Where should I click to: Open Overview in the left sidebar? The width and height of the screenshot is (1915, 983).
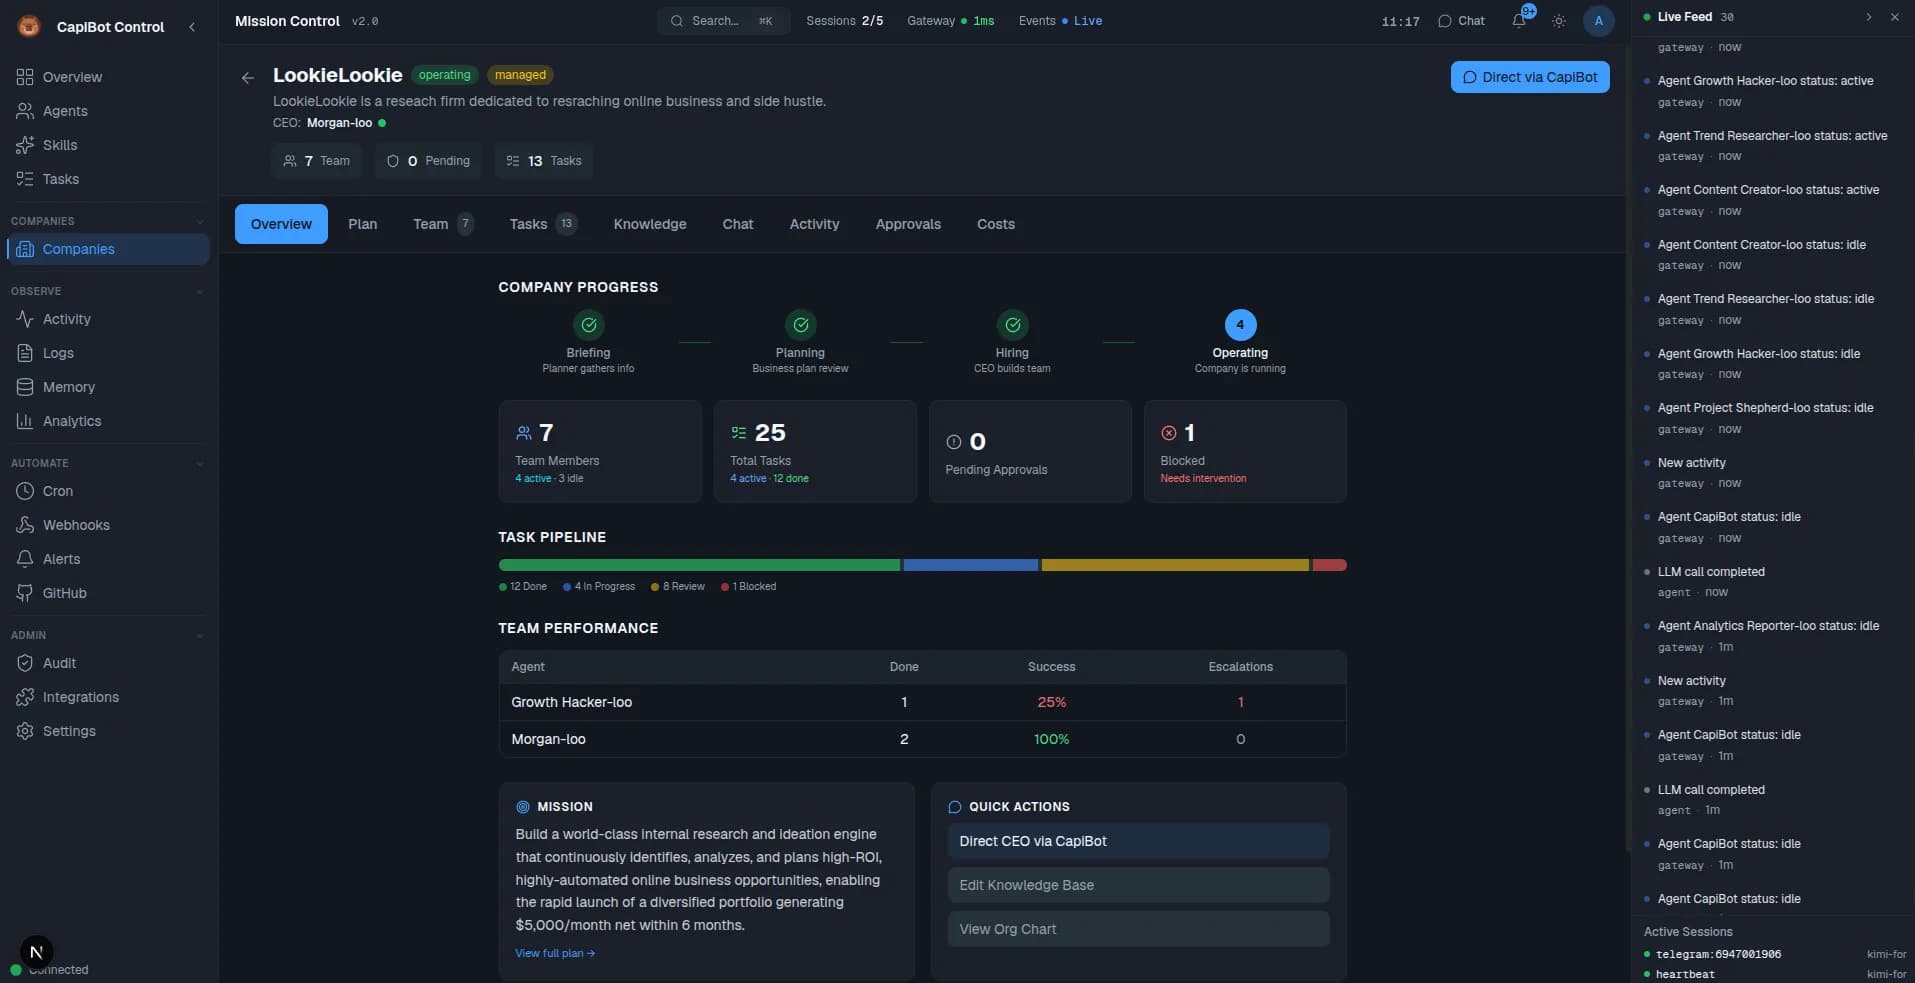(x=108, y=77)
